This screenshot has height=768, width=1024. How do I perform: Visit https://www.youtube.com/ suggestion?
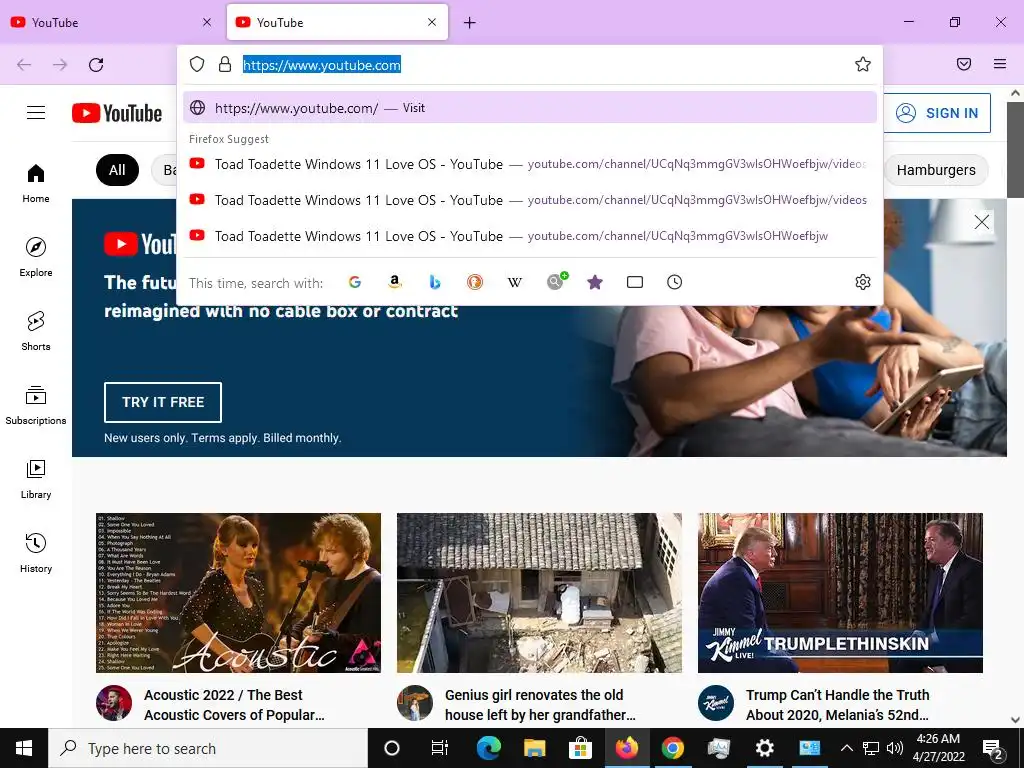click(x=530, y=108)
